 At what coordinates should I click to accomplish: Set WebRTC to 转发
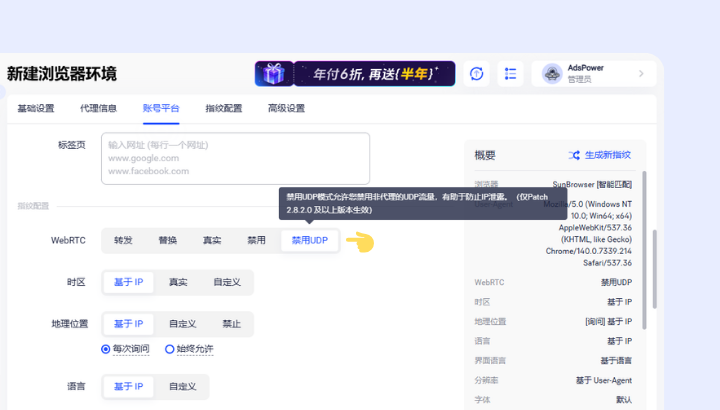[123, 241]
